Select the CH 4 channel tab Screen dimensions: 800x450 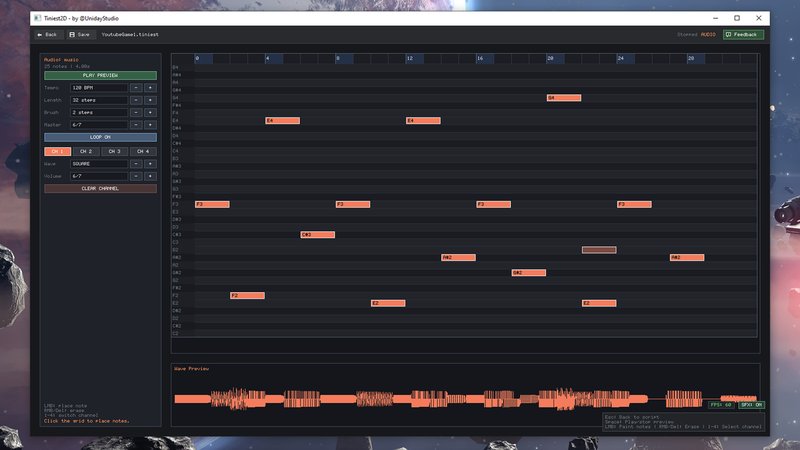point(143,152)
